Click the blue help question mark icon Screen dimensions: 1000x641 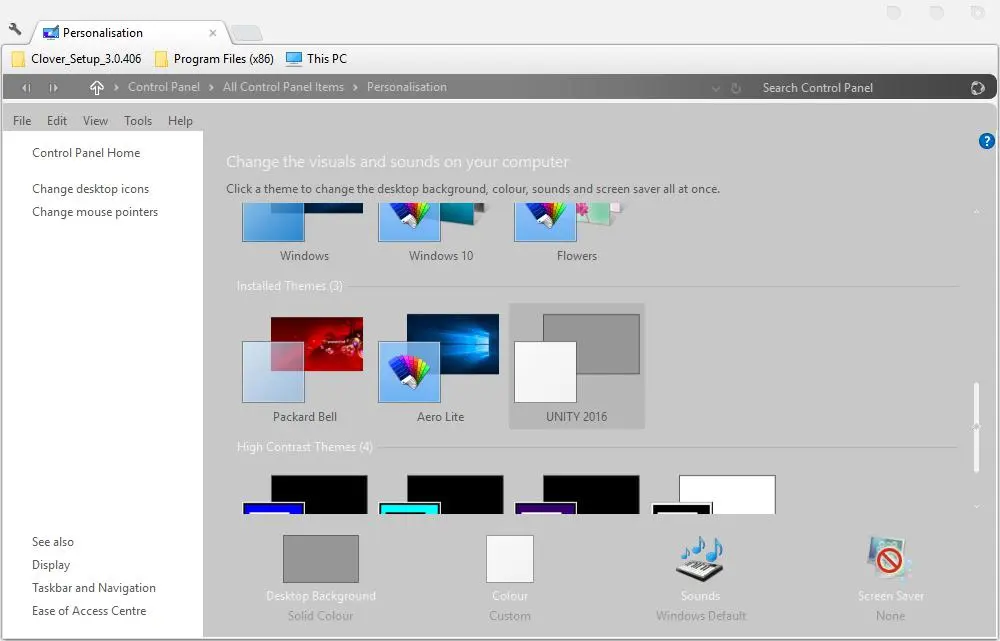986,141
